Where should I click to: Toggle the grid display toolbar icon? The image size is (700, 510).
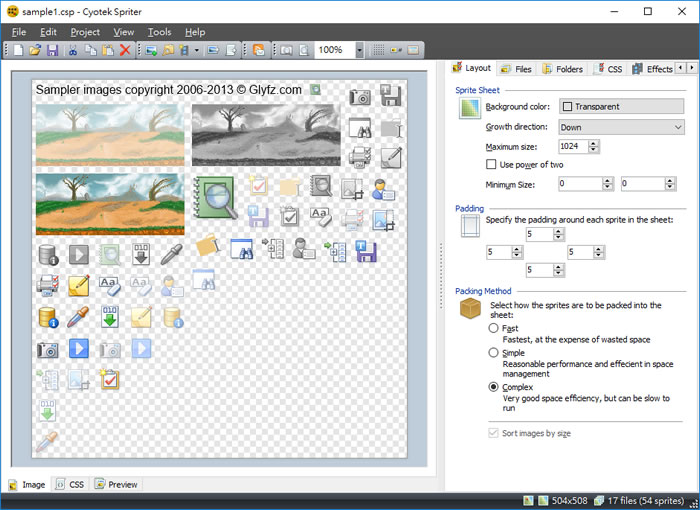[379, 50]
